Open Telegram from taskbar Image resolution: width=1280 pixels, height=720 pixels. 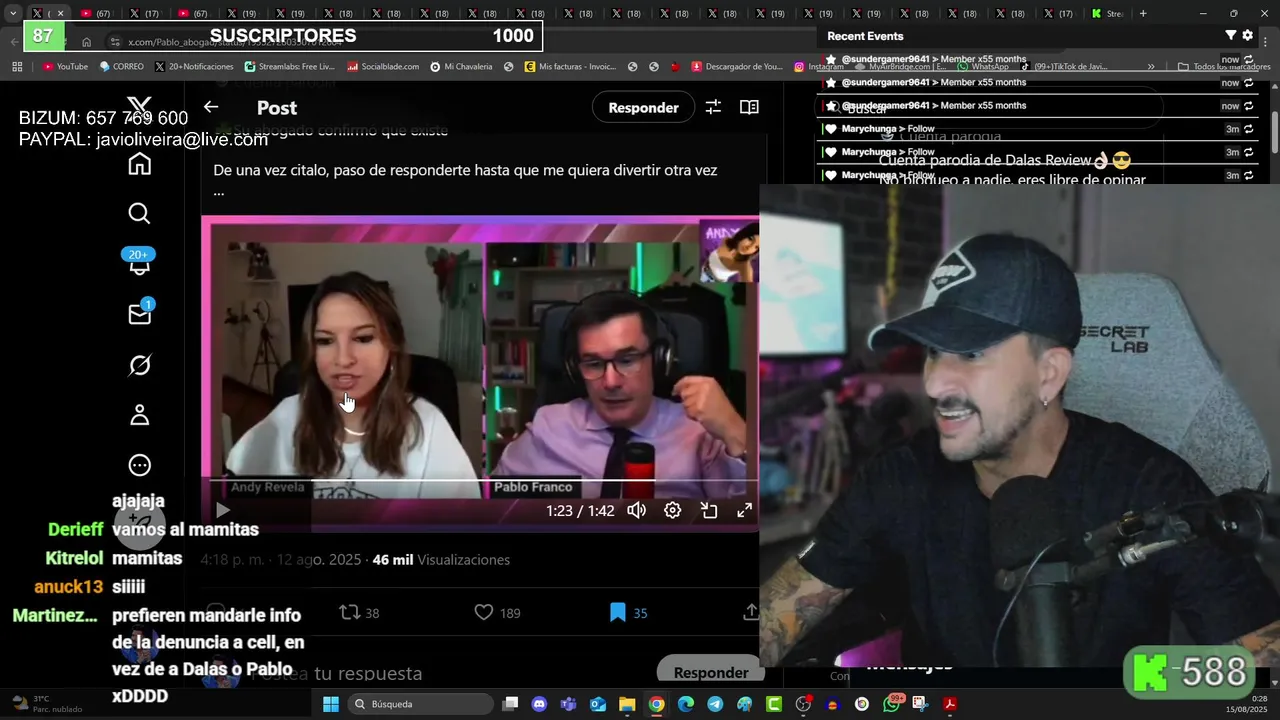coord(715,704)
